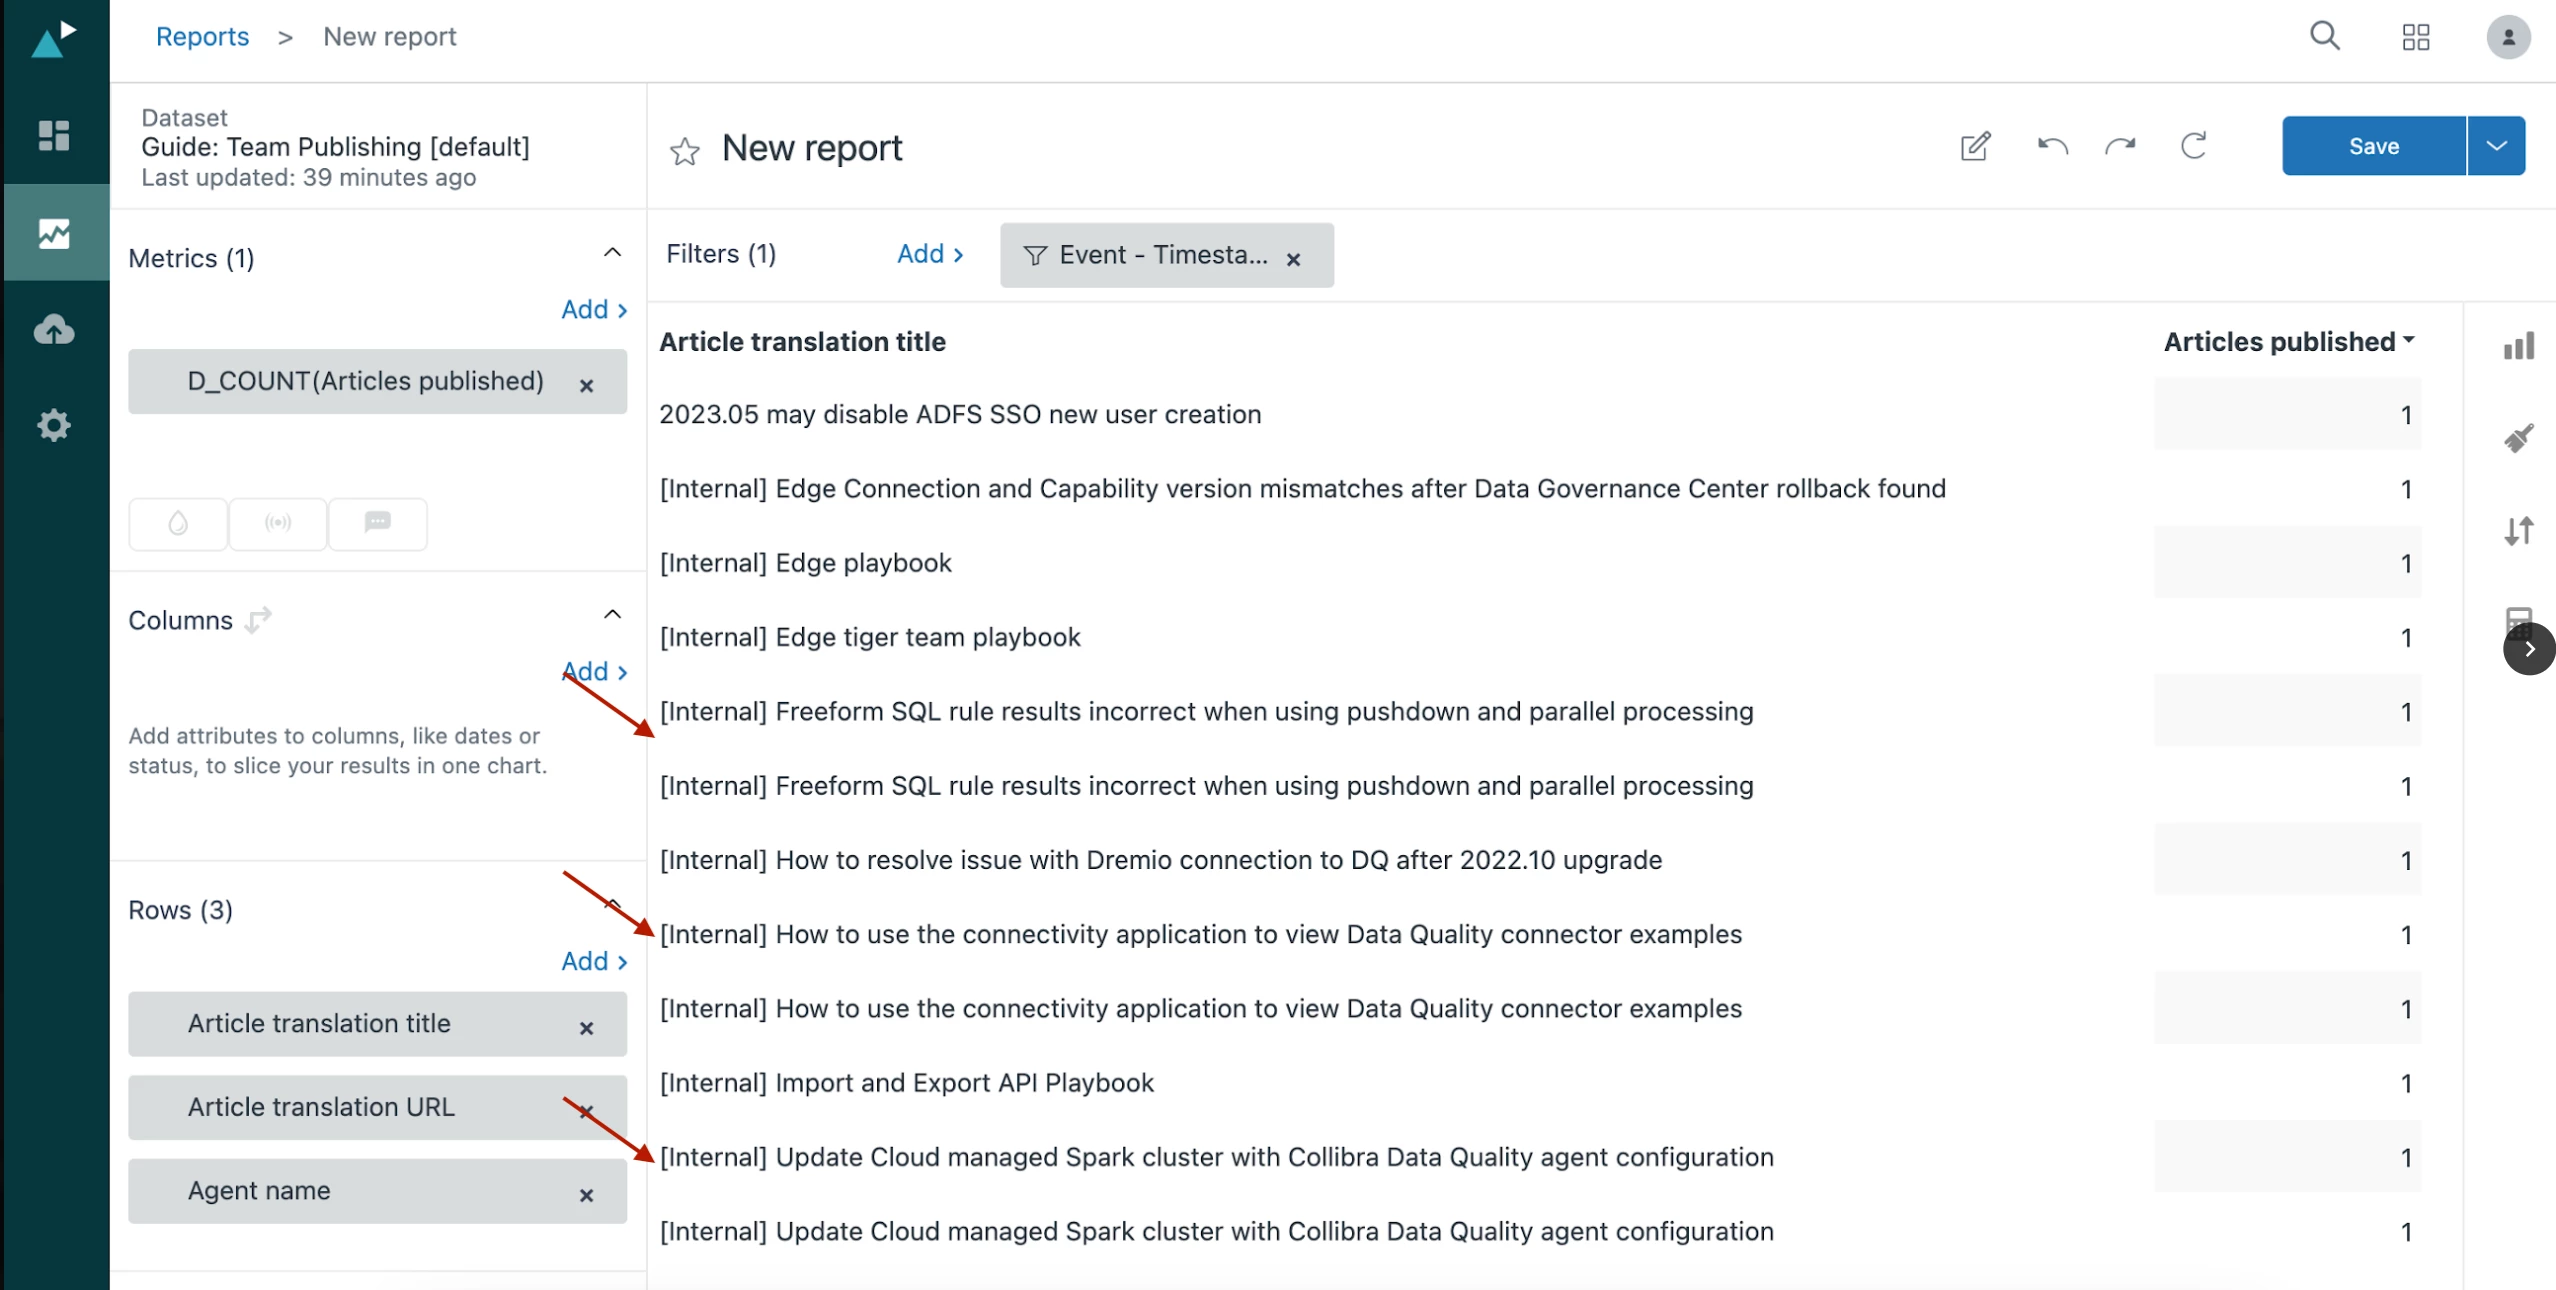This screenshot has width=2556, height=1290.
Task: Go to Reports breadcrumb link
Action: point(202,37)
